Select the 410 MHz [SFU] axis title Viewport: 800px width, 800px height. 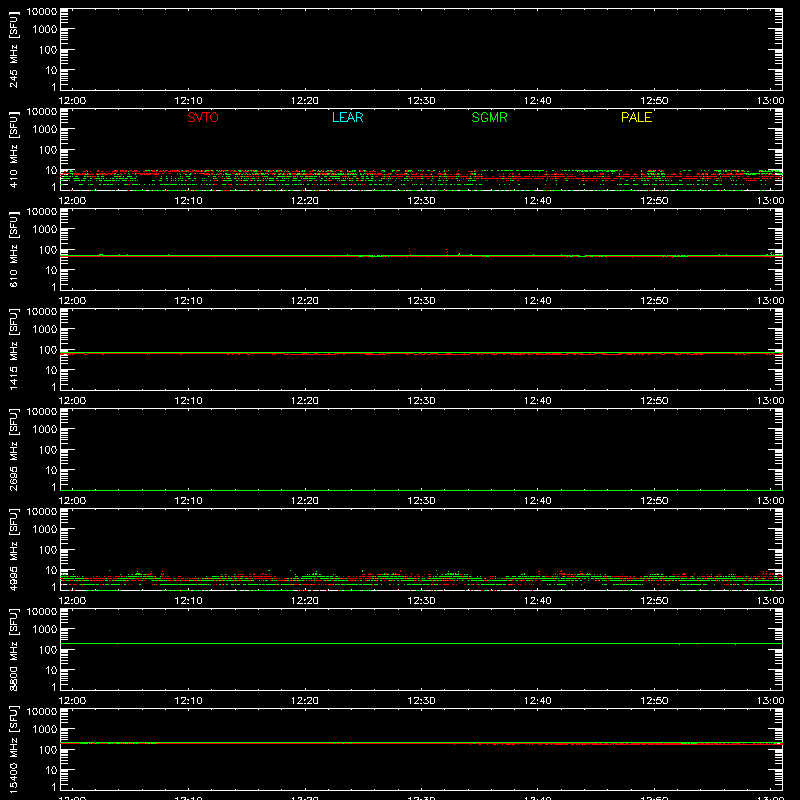(14, 149)
